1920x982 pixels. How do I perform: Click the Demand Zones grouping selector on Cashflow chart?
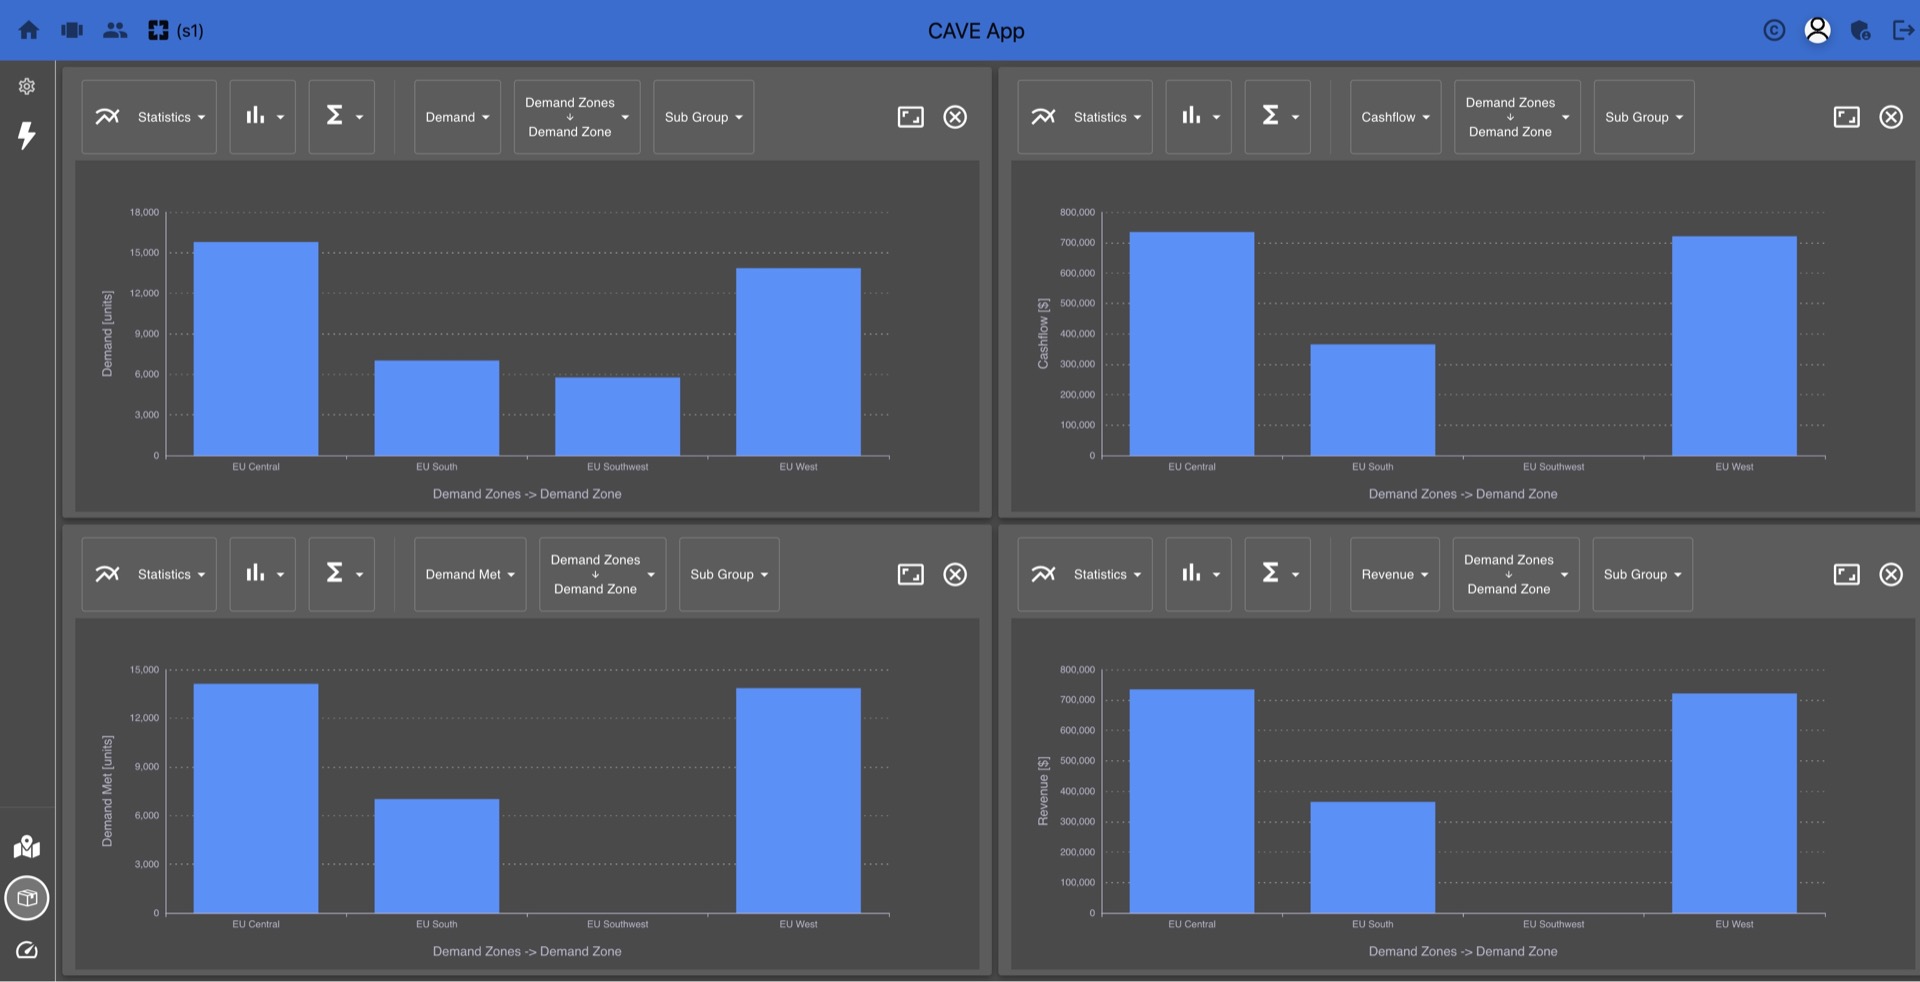click(x=1516, y=117)
